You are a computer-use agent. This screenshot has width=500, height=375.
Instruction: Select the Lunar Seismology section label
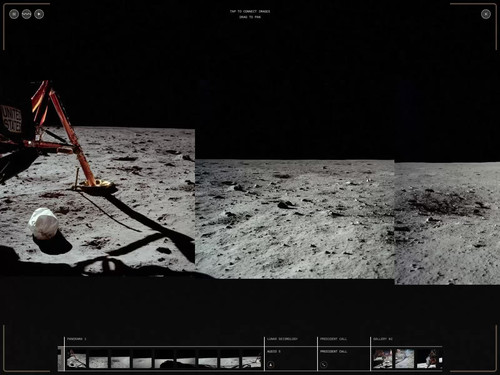click(x=282, y=339)
